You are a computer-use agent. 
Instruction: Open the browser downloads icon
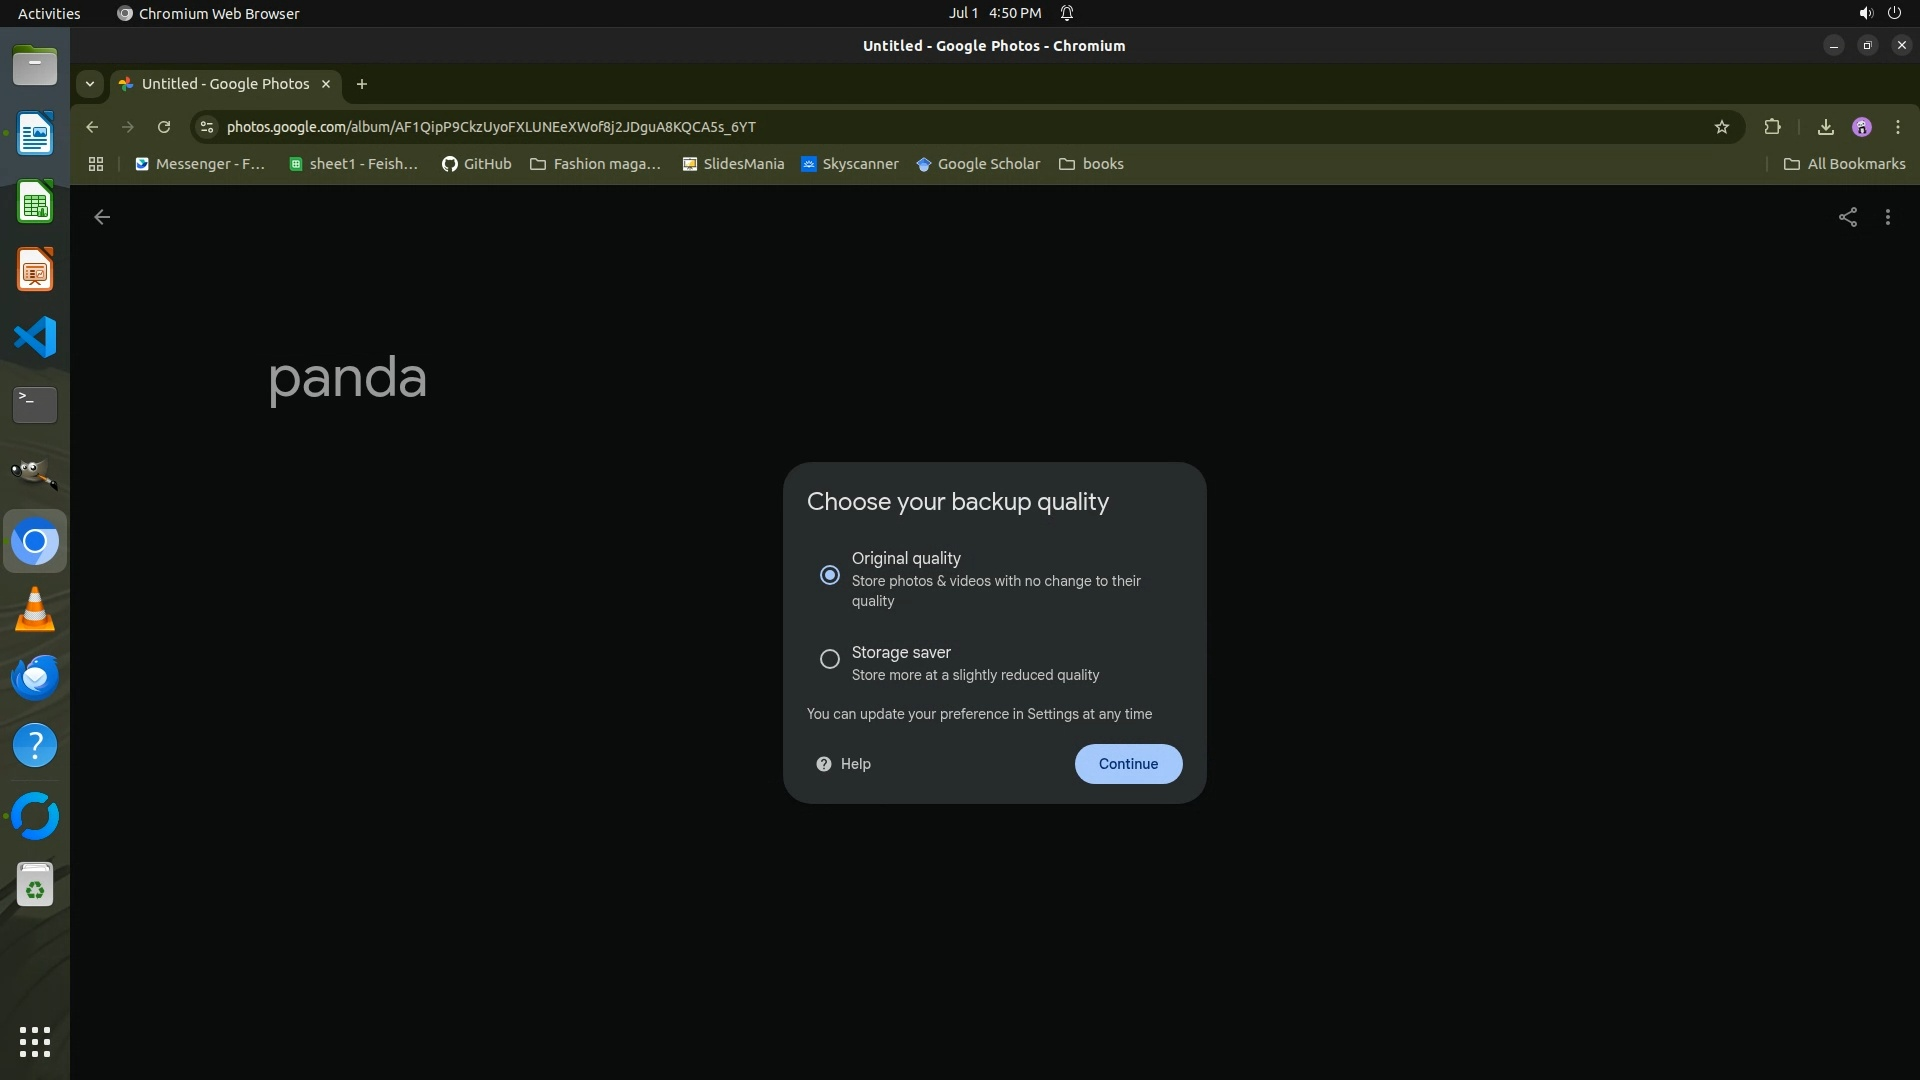tap(1825, 127)
